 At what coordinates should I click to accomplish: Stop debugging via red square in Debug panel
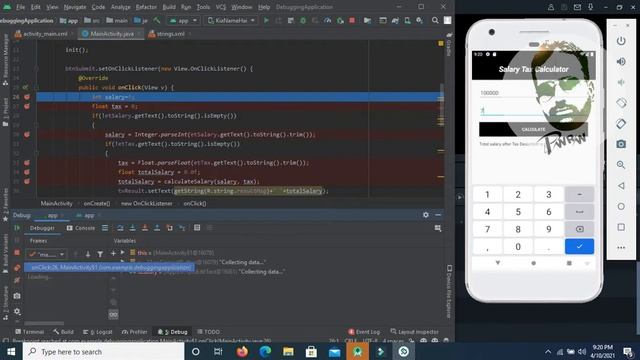[x=17, y=253]
